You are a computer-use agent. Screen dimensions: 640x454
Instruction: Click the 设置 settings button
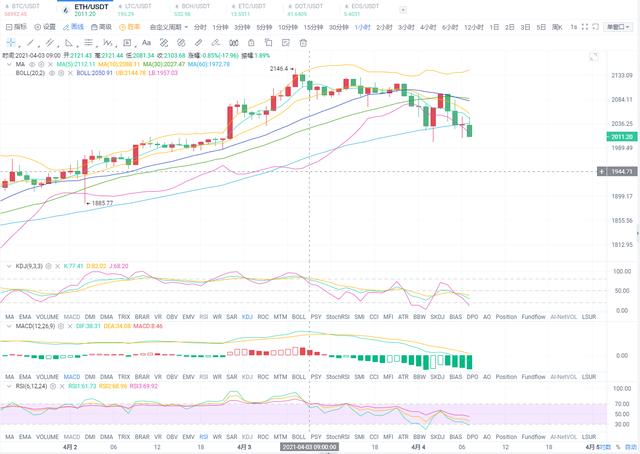tap(45, 27)
